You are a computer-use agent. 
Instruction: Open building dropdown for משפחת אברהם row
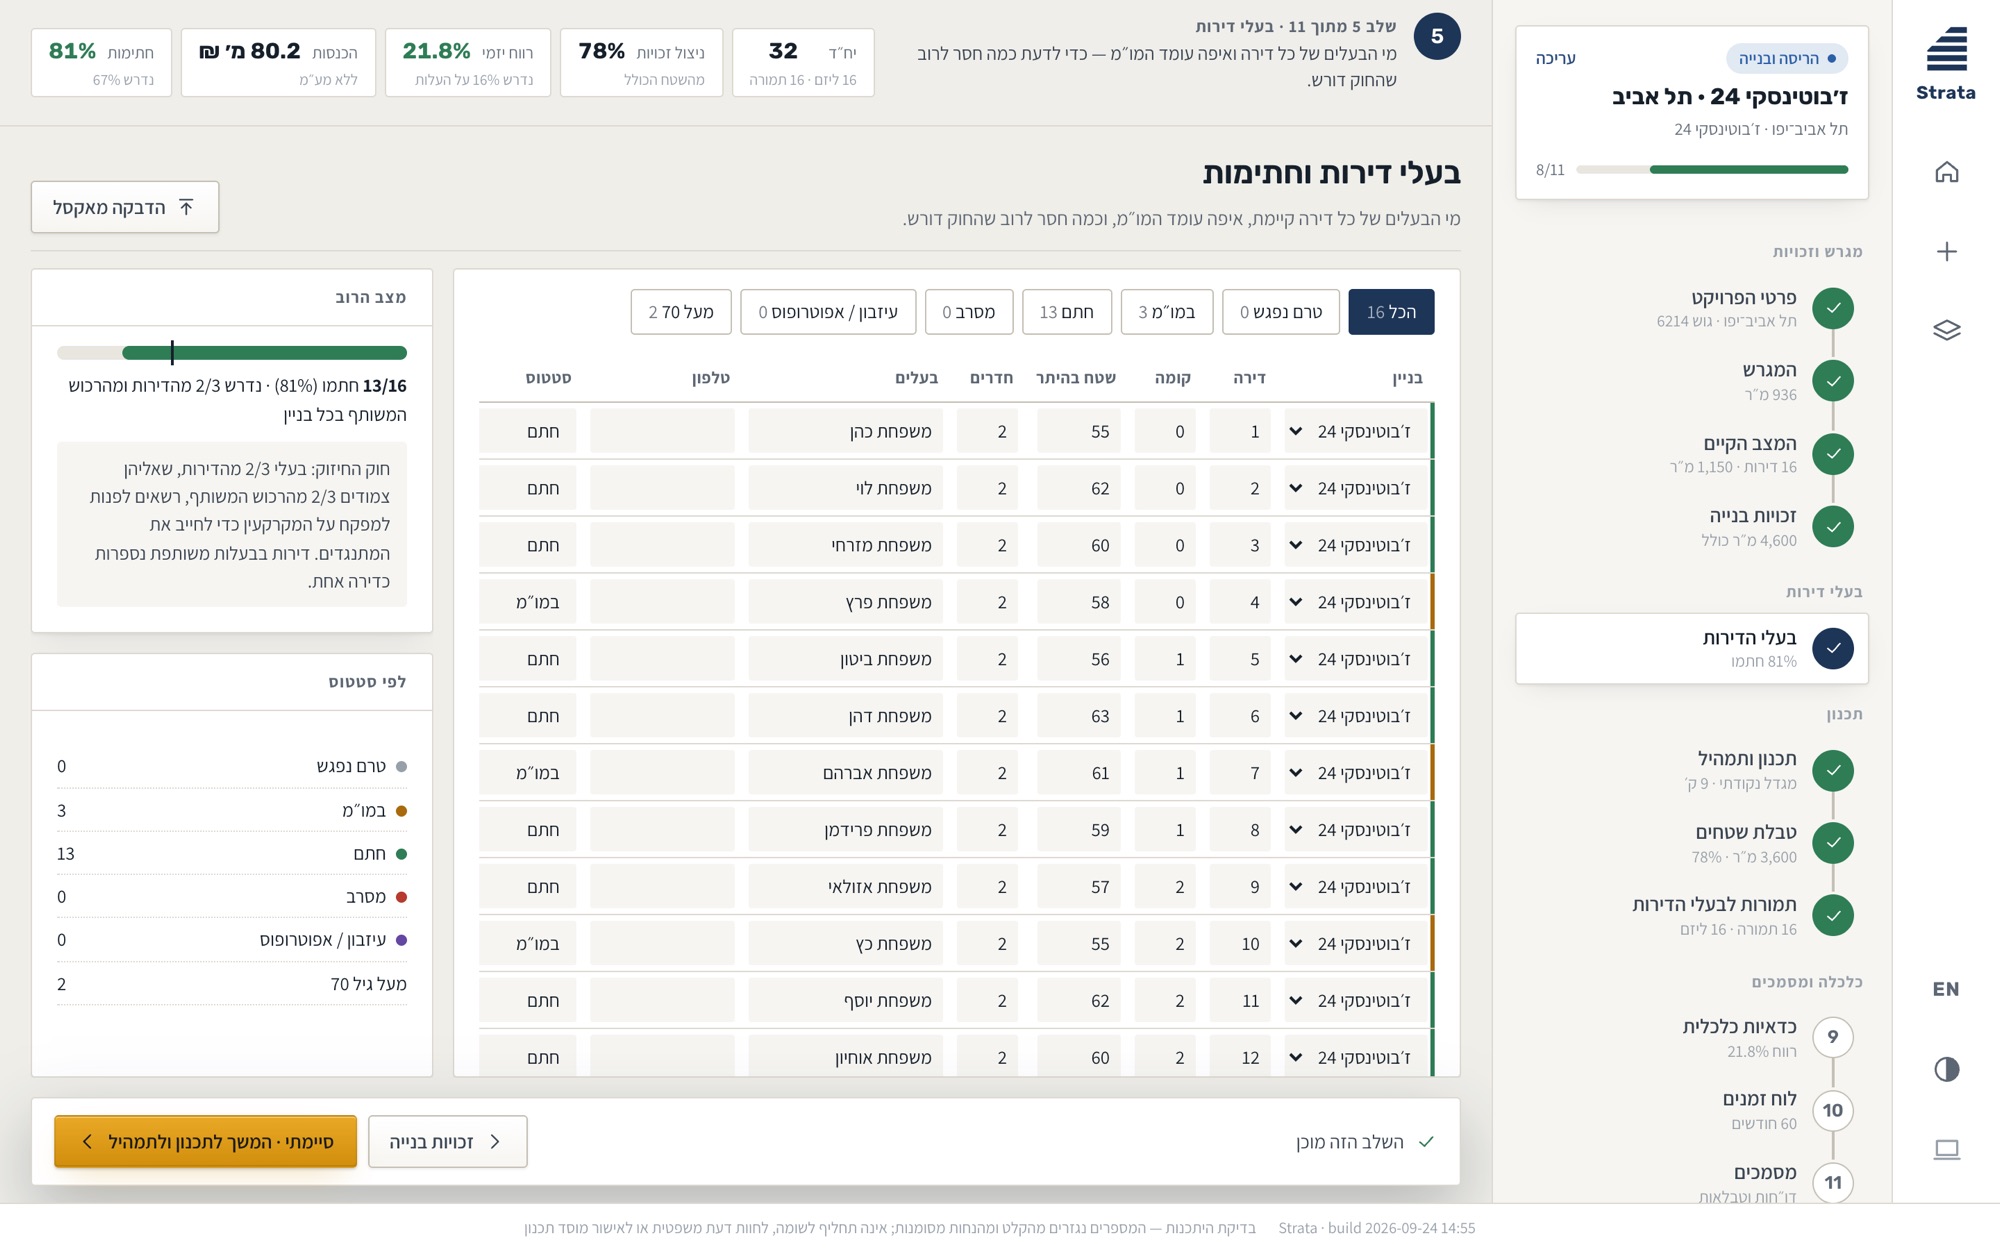tap(1356, 773)
